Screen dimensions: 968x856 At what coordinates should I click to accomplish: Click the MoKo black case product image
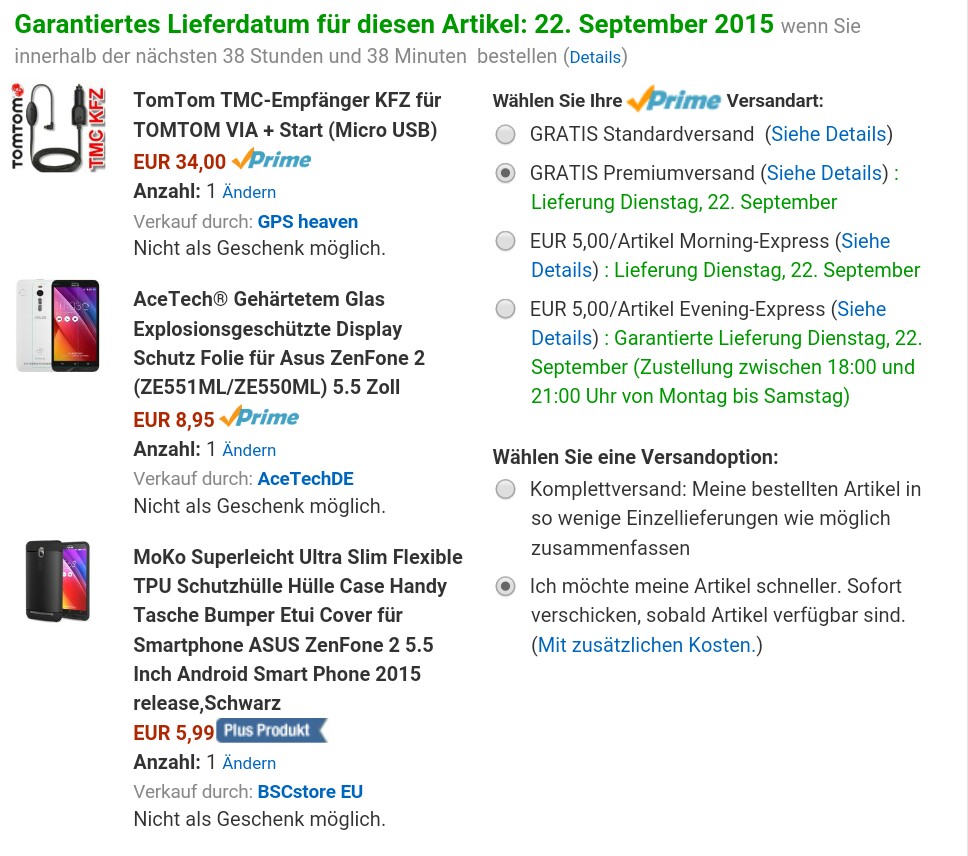[58, 580]
